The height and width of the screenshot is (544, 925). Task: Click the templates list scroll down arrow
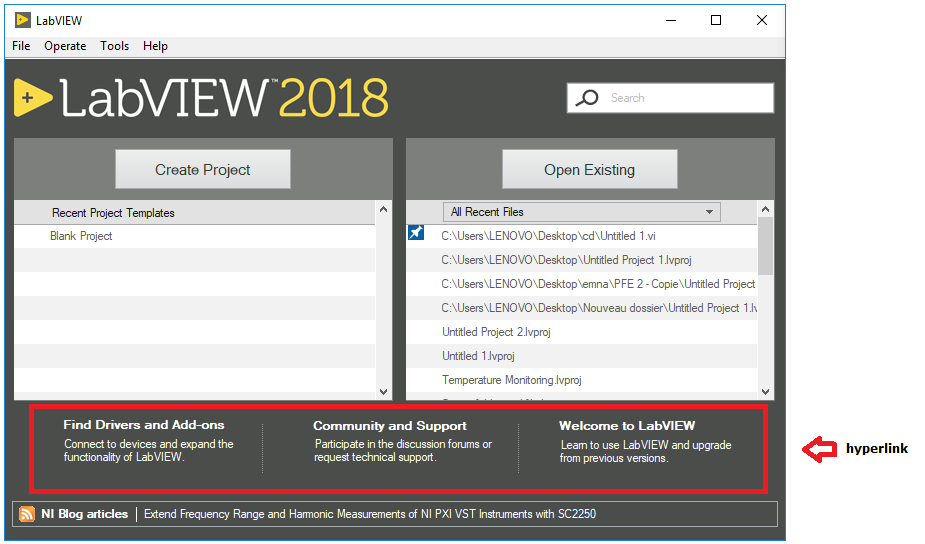click(383, 392)
